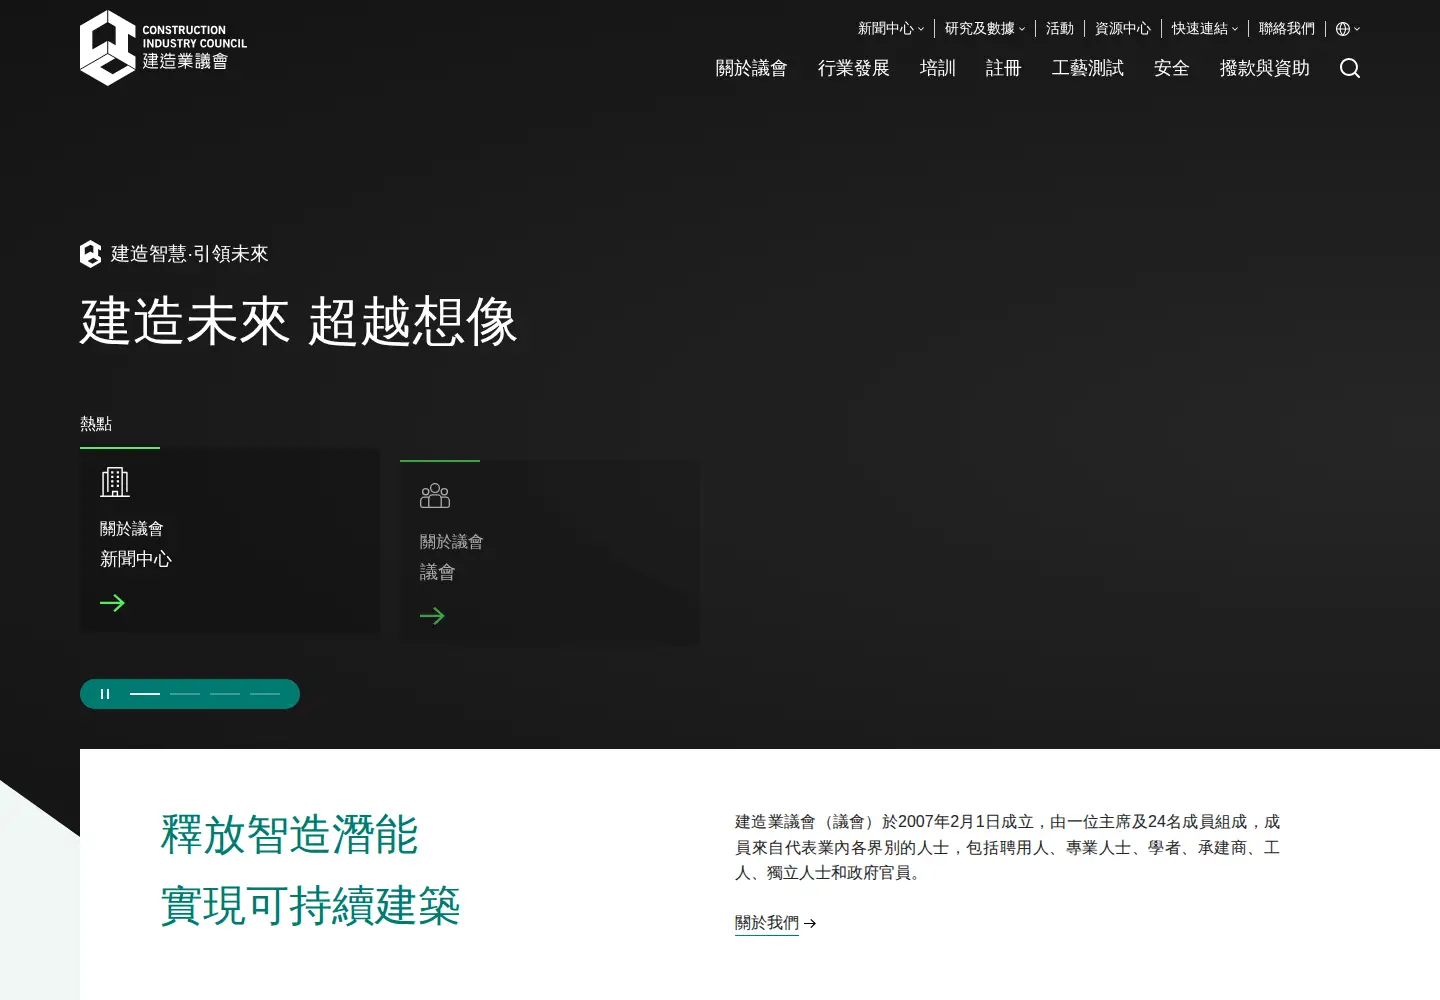Click the Construction Industry Council logo
The width and height of the screenshot is (1440, 1000).
(163, 48)
